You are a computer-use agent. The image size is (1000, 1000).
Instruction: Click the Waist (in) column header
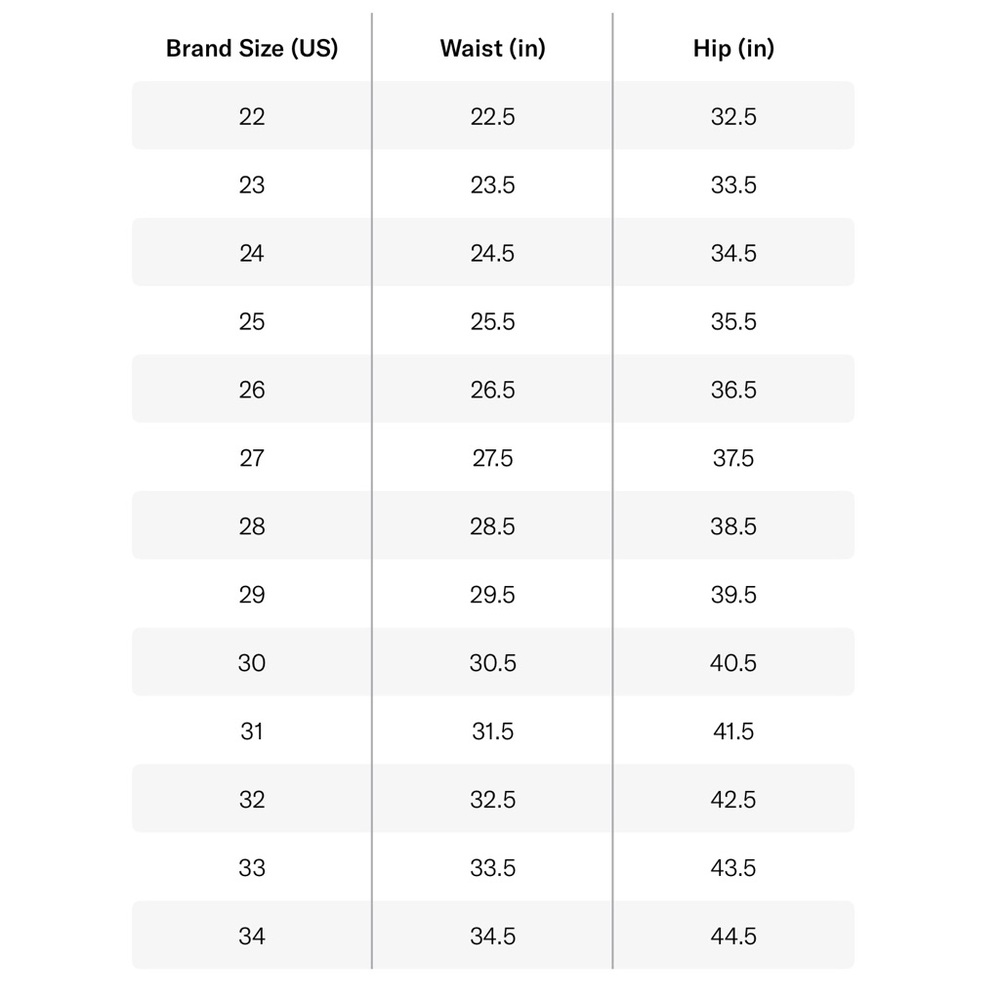click(492, 48)
